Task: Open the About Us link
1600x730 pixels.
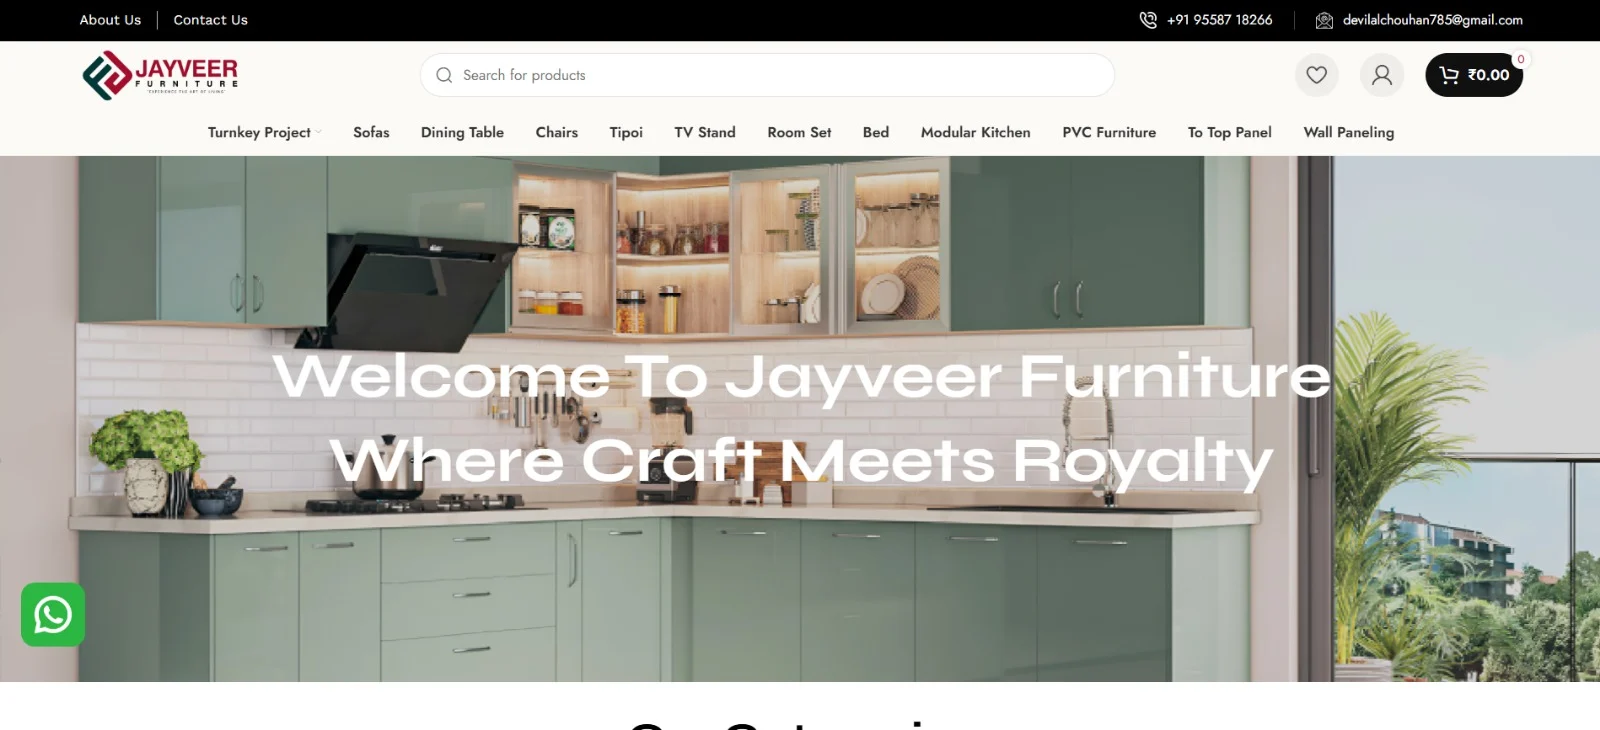Action: pos(110,20)
